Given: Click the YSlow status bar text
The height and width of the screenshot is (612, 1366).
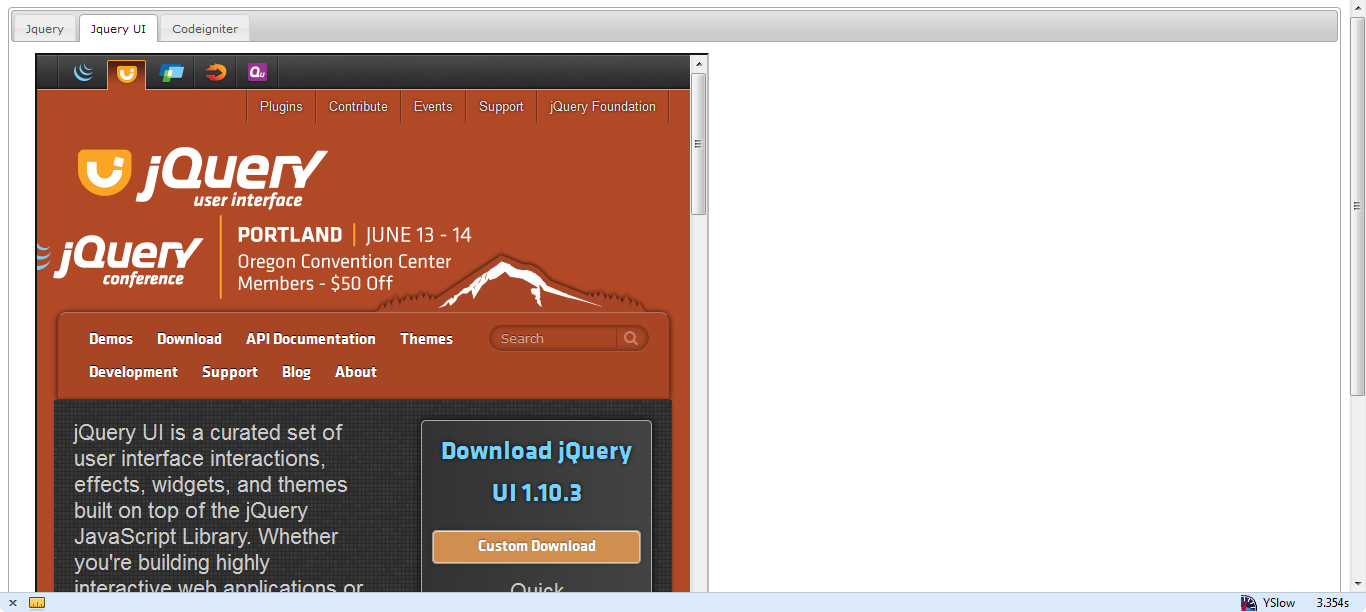Looking at the screenshot, I should [x=1278, y=603].
